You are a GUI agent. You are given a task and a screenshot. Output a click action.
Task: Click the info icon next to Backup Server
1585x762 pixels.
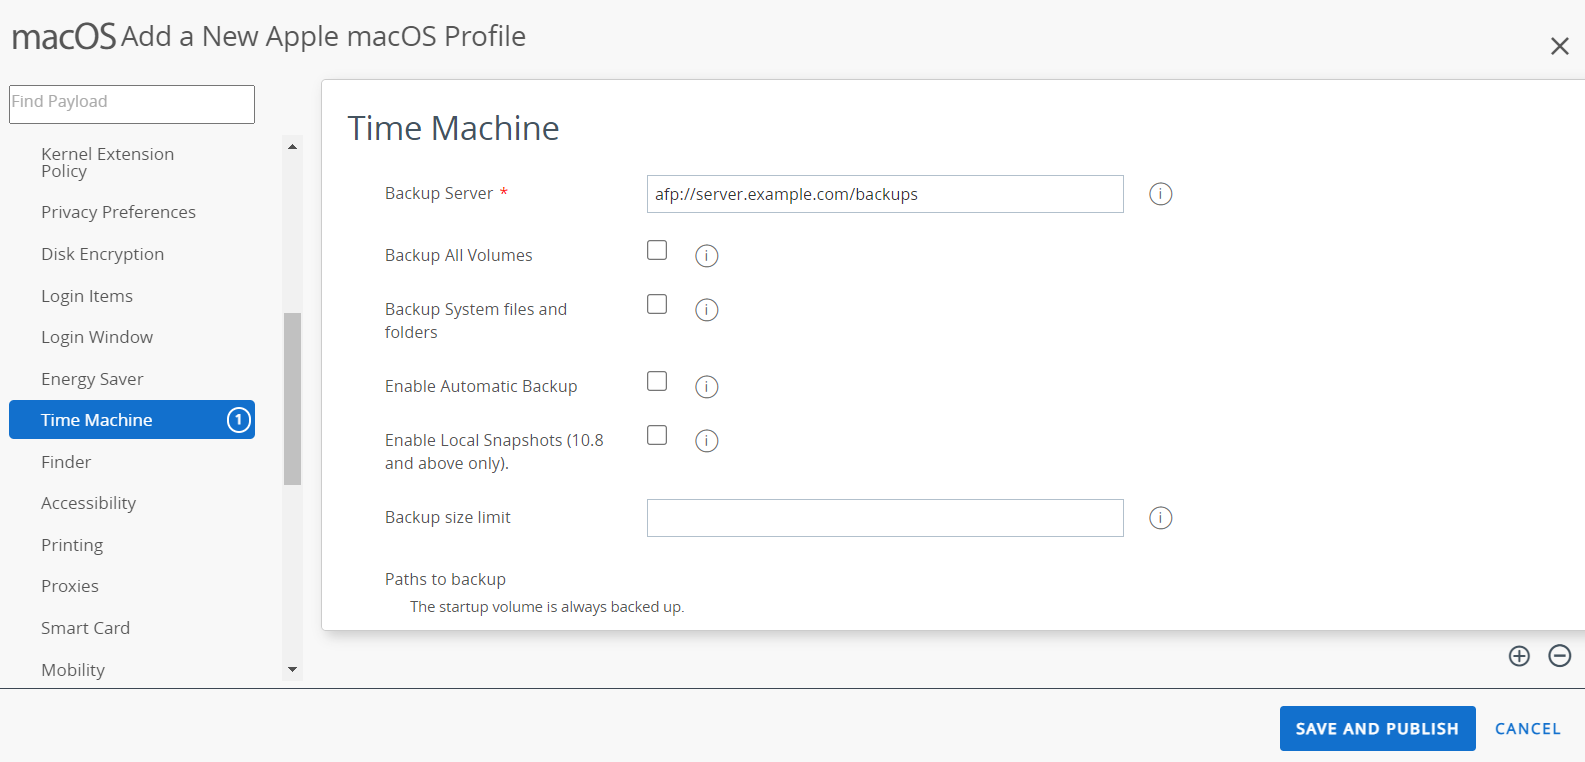(x=1160, y=194)
